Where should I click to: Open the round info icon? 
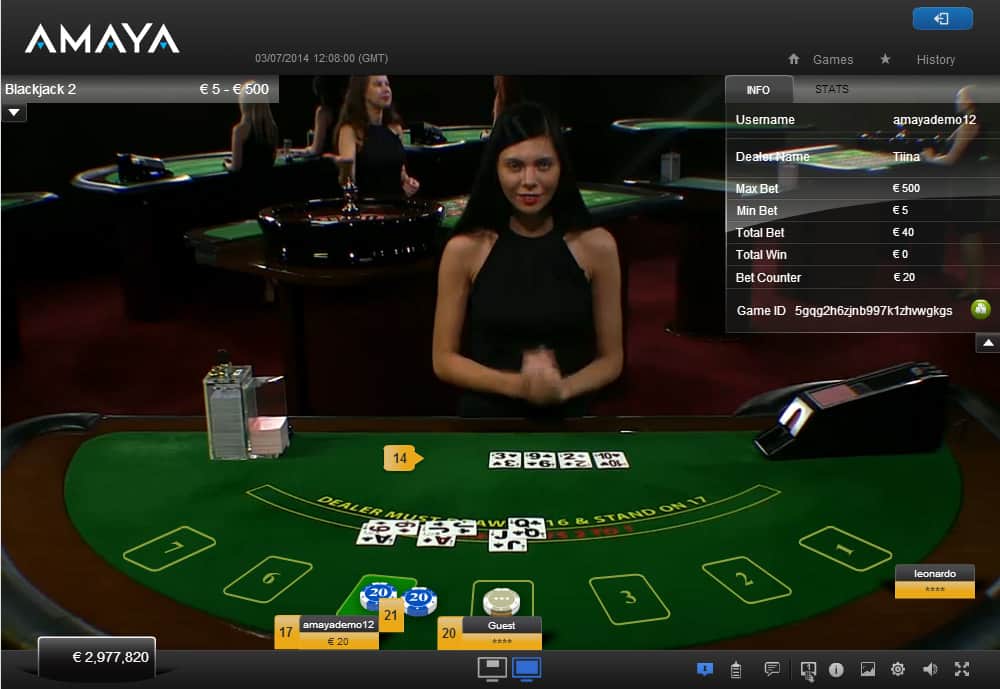point(836,669)
